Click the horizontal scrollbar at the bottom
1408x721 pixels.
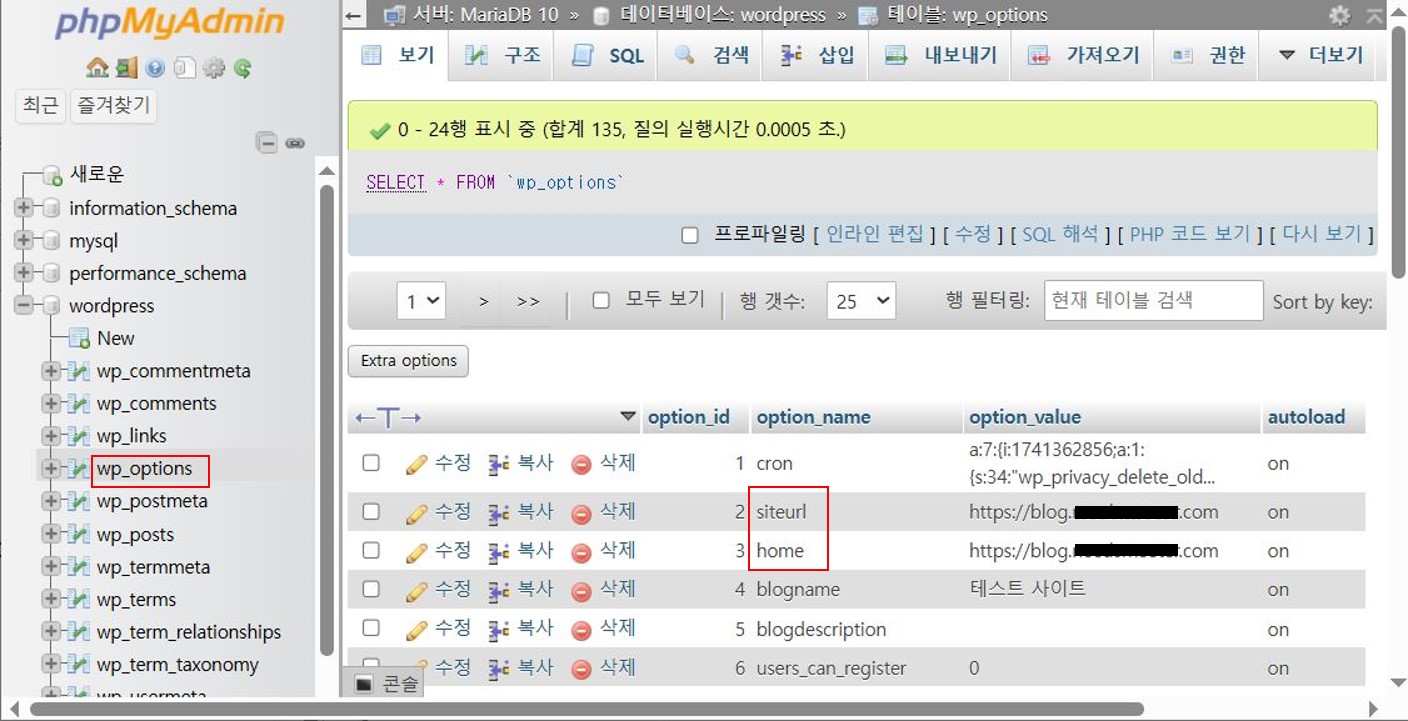tap(586, 709)
